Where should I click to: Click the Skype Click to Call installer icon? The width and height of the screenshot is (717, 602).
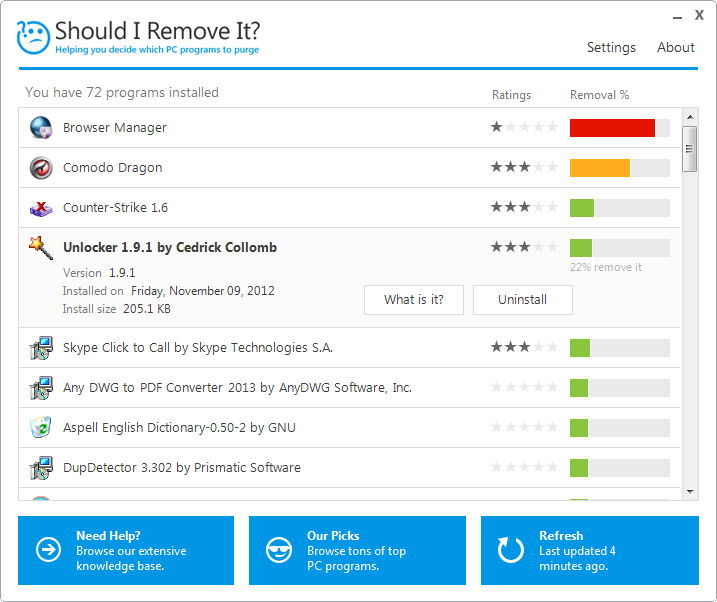click(x=41, y=348)
